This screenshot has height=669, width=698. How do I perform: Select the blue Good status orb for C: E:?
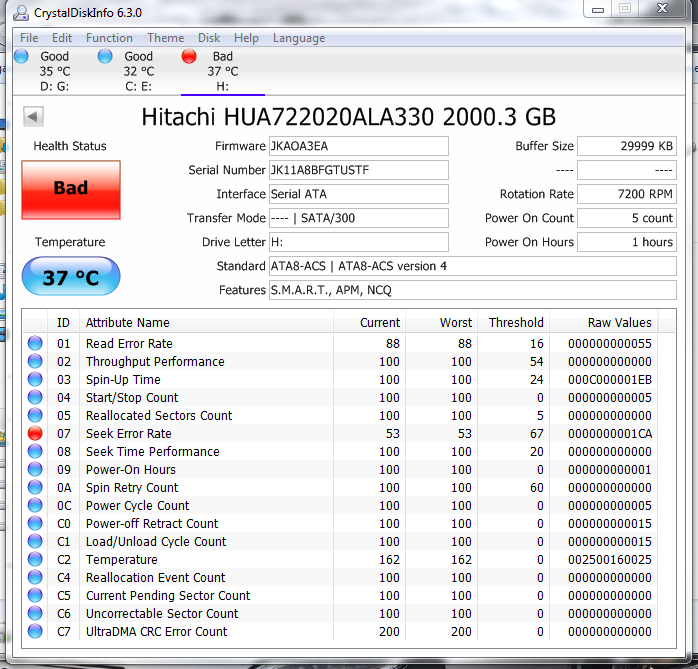tap(105, 57)
